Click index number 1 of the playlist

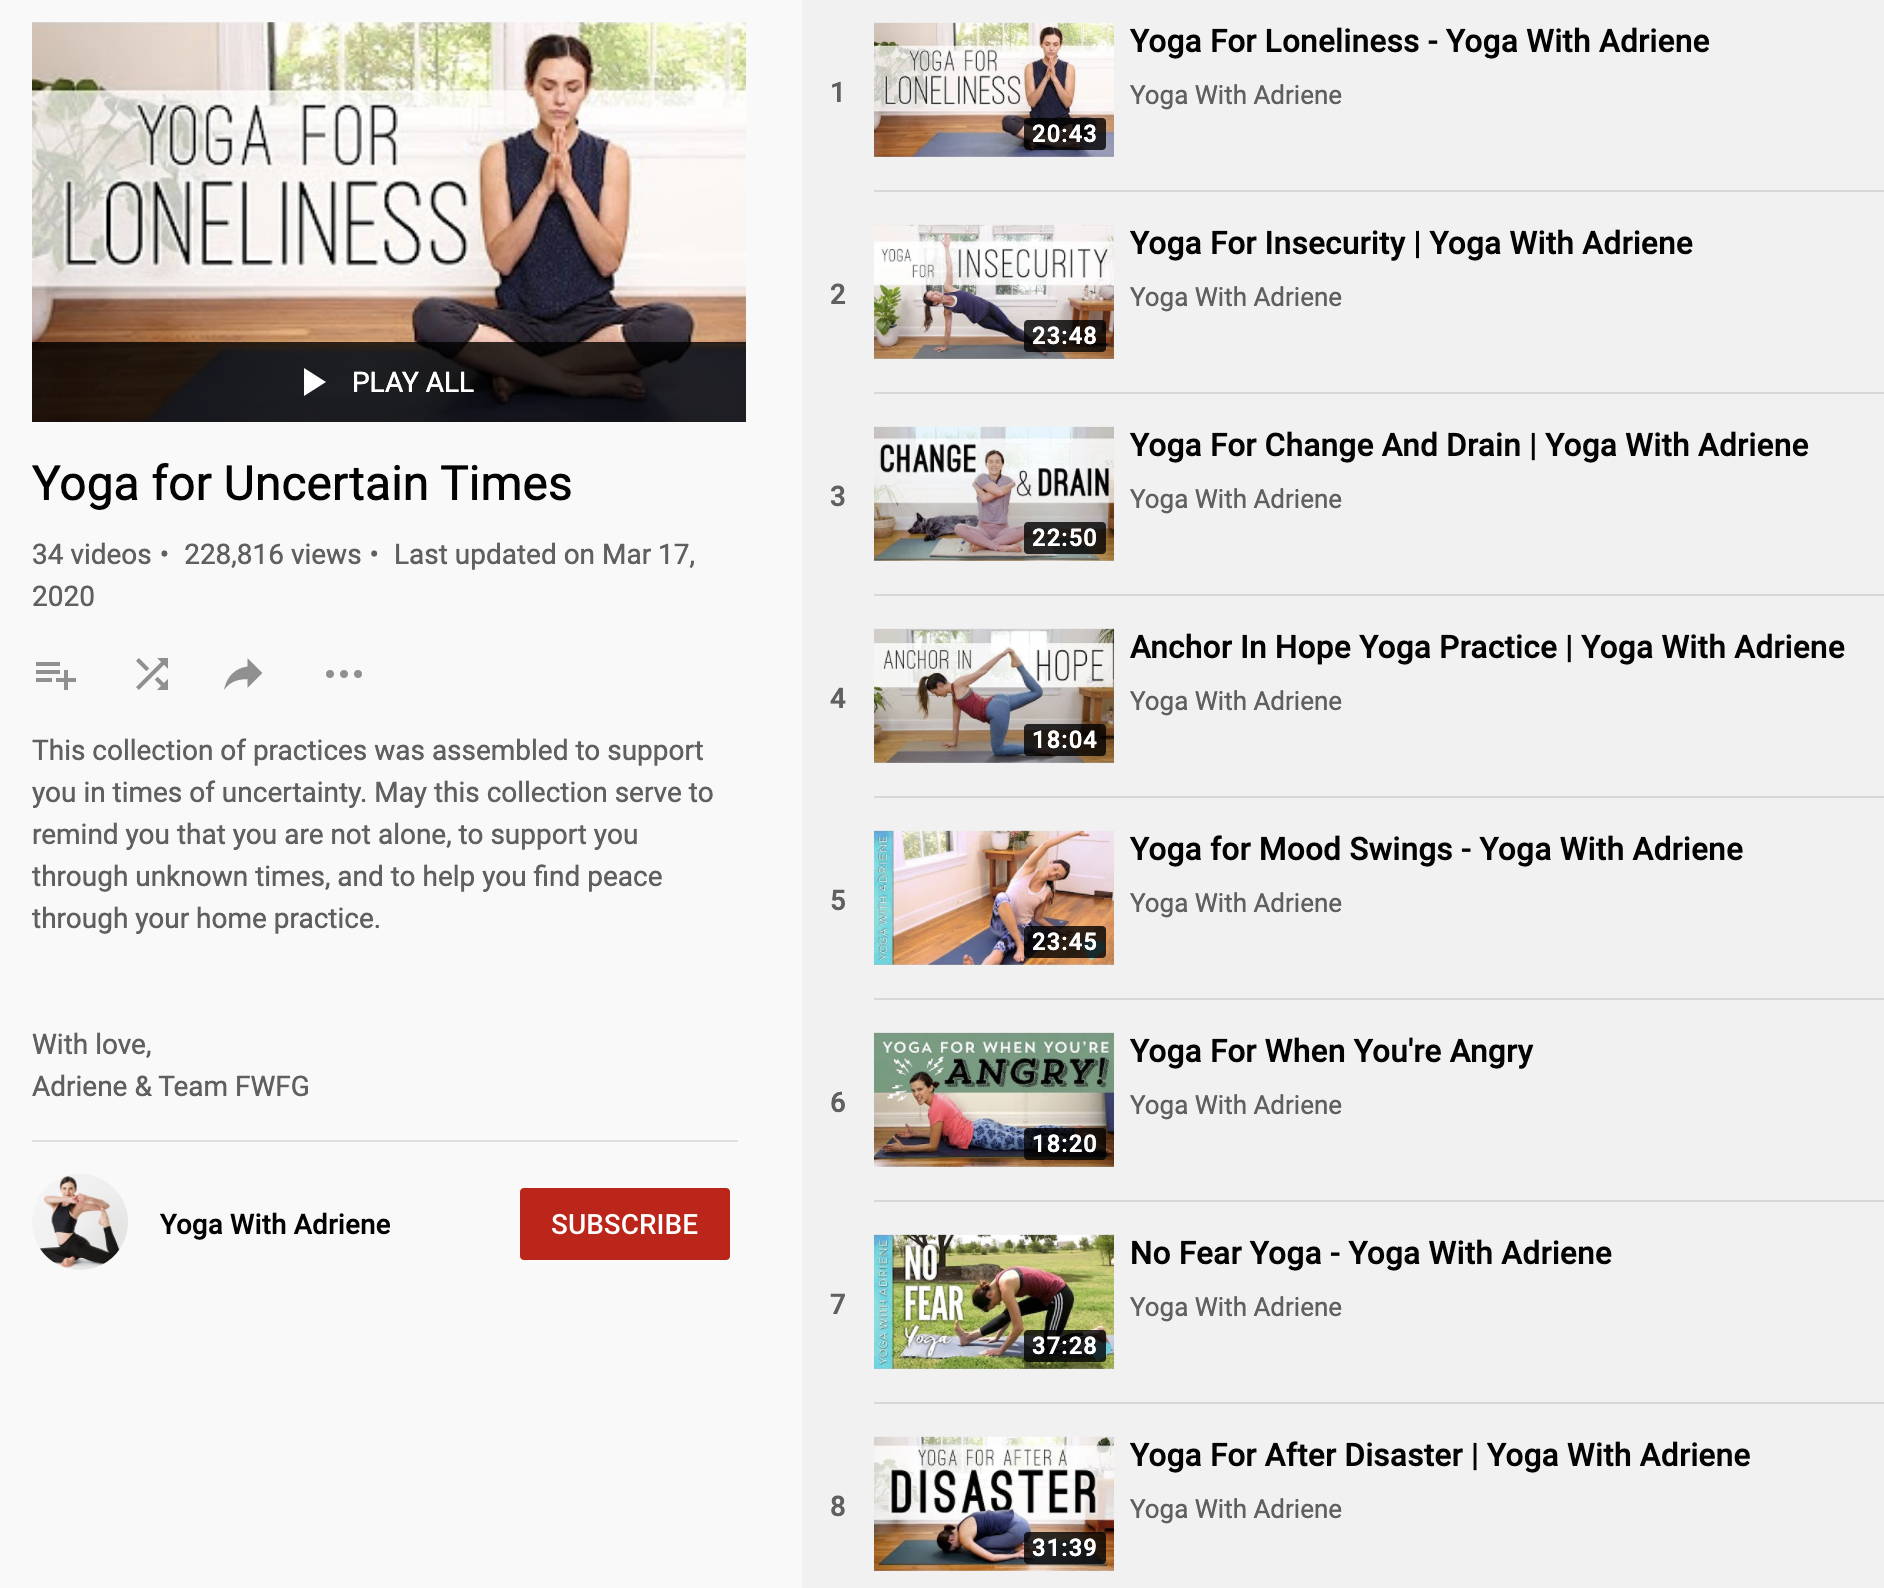click(x=837, y=93)
